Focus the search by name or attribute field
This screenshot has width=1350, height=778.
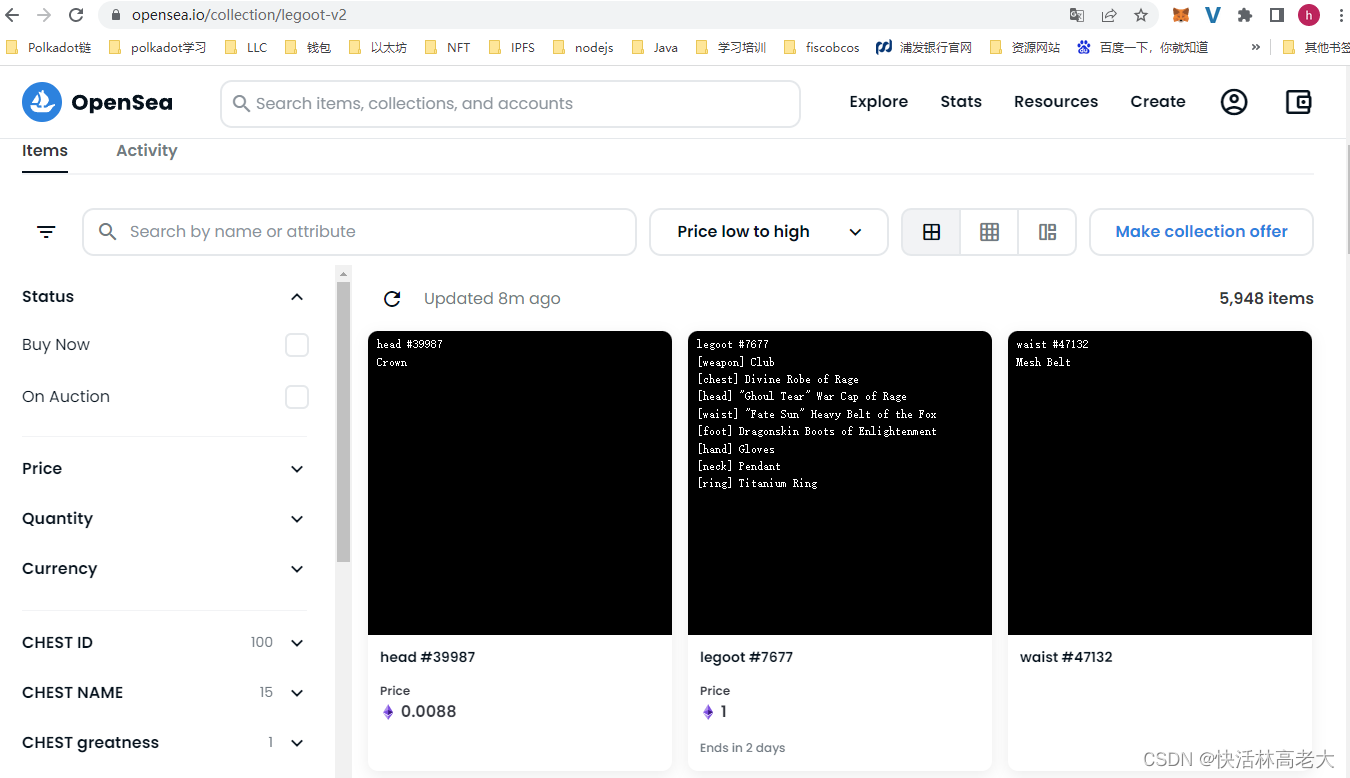[x=359, y=232]
